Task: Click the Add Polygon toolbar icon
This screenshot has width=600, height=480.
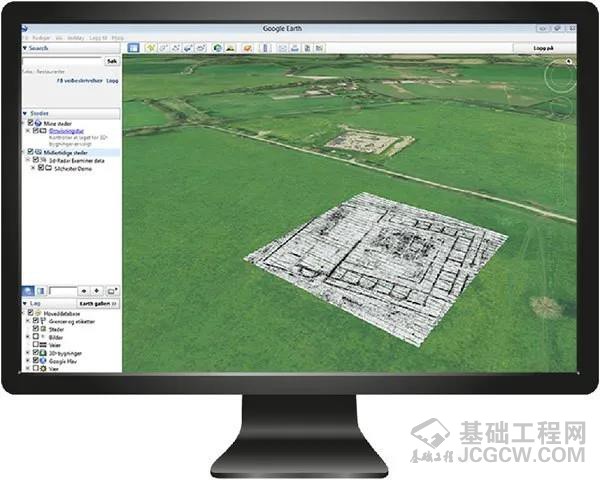Action: coord(165,46)
